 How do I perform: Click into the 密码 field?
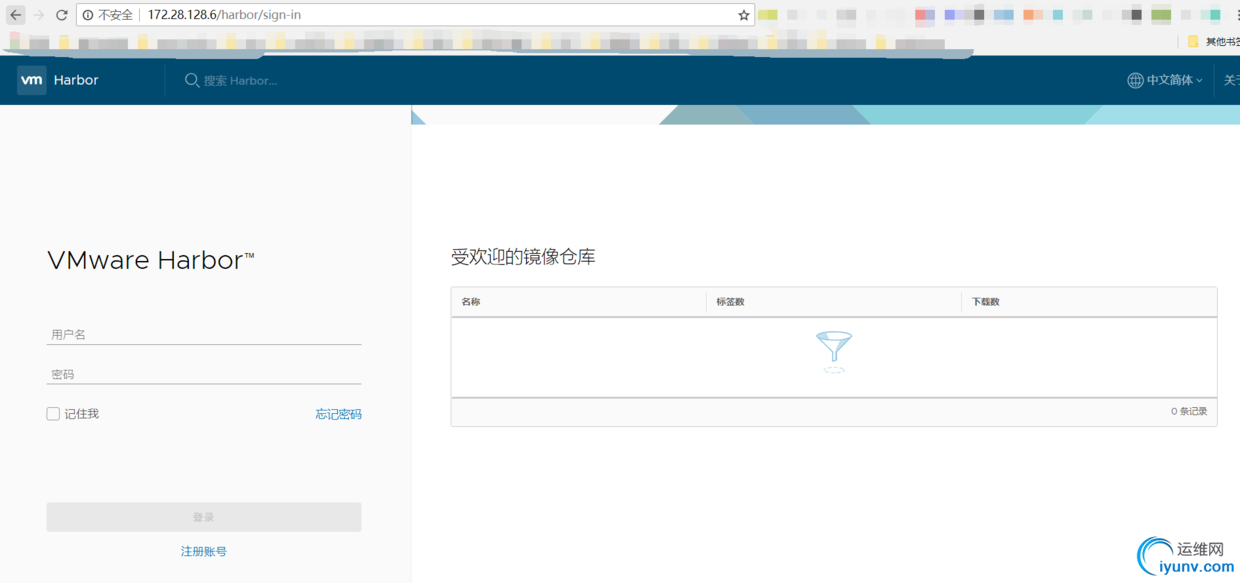coord(204,374)
